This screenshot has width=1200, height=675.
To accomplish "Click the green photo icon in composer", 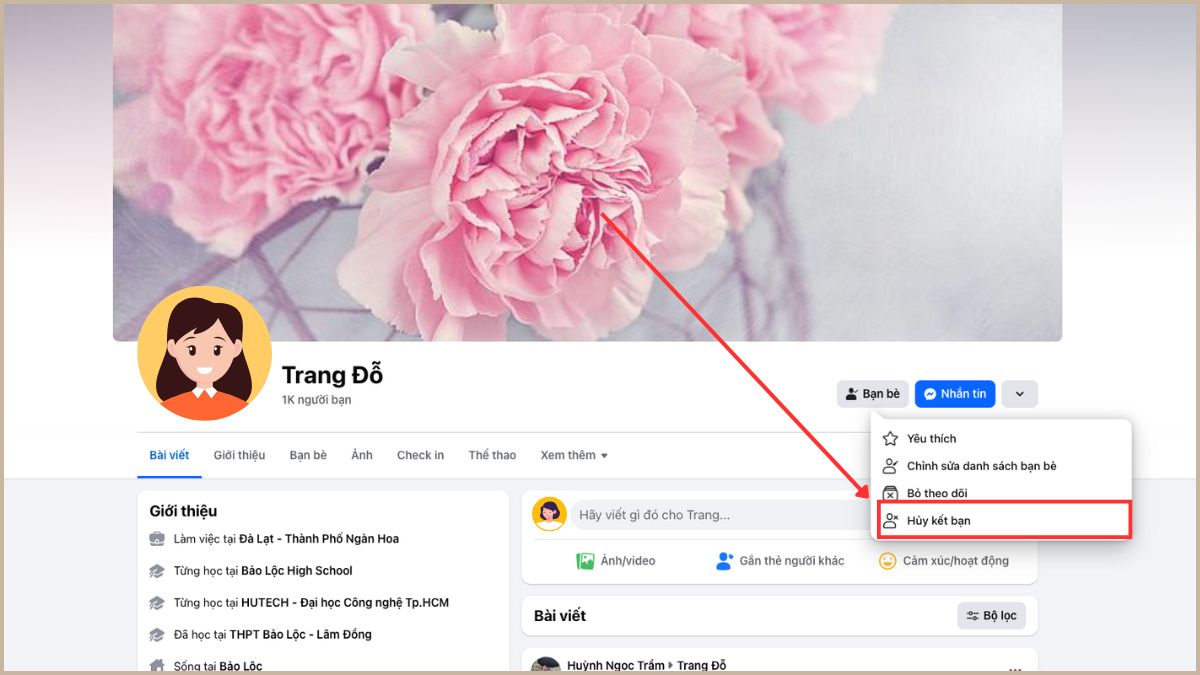I will click(x=585, y=561).
